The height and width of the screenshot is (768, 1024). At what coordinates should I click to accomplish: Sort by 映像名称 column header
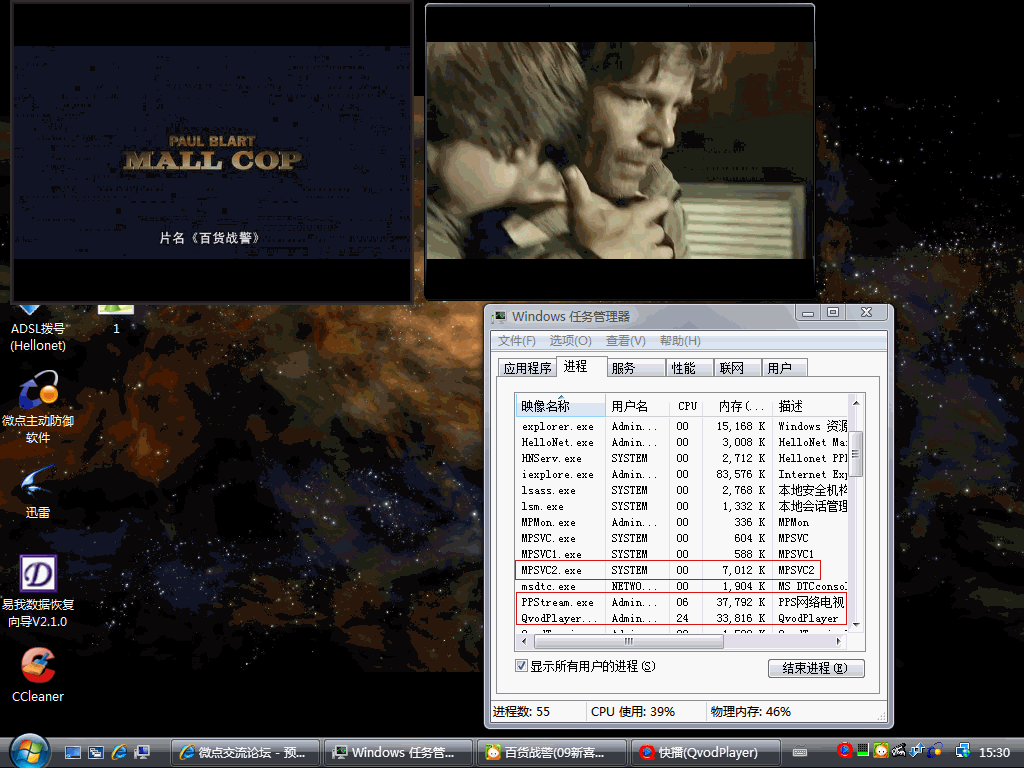click(x=560, y=406)
